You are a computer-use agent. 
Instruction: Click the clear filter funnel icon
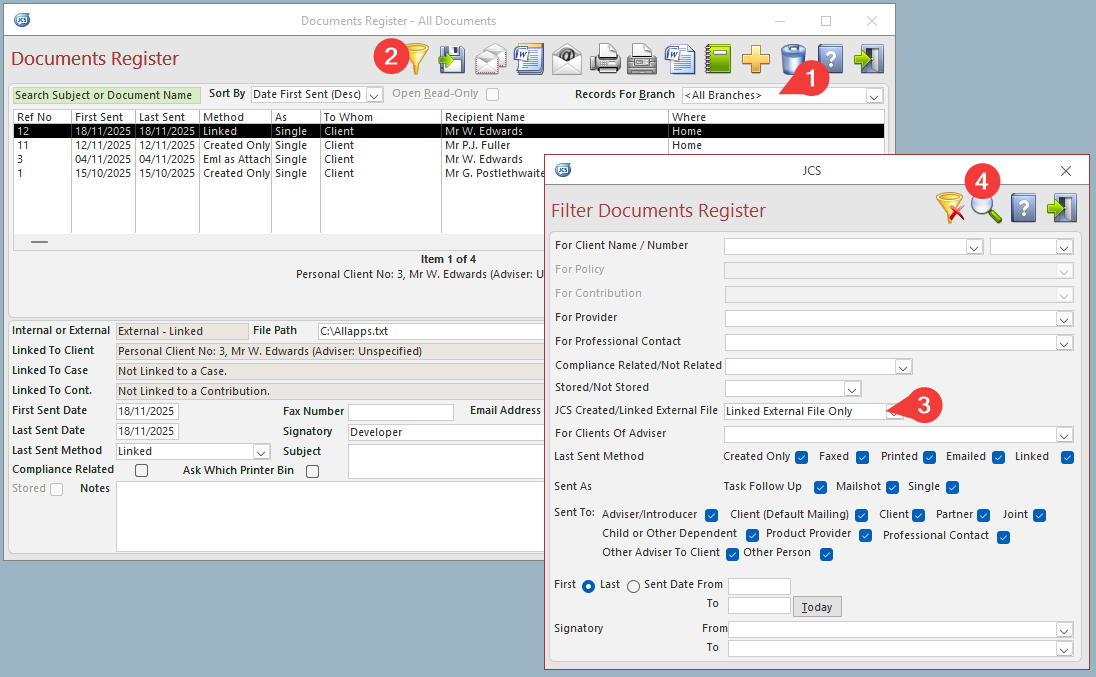click(x=949, y=207)
